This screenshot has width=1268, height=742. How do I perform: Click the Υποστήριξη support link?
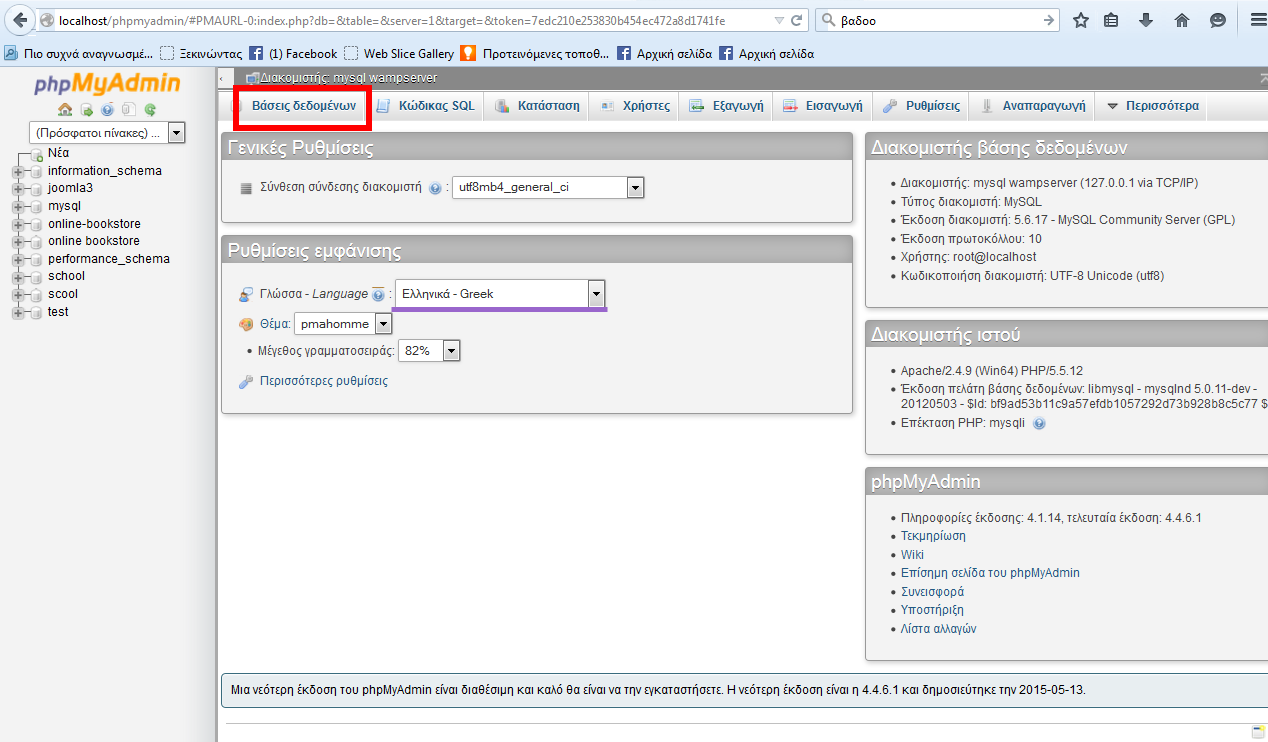pos(932,610)
